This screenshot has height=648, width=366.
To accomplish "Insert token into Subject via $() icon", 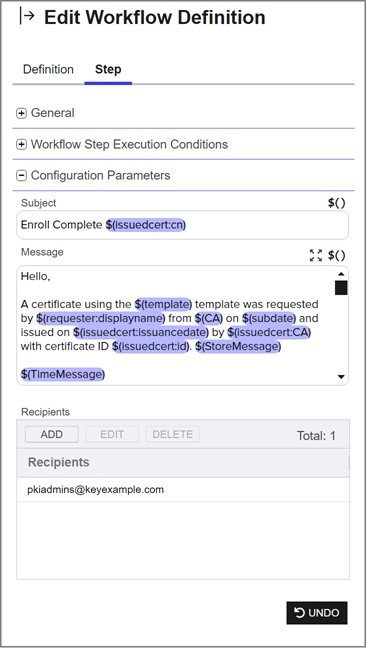I will point(337,203).
